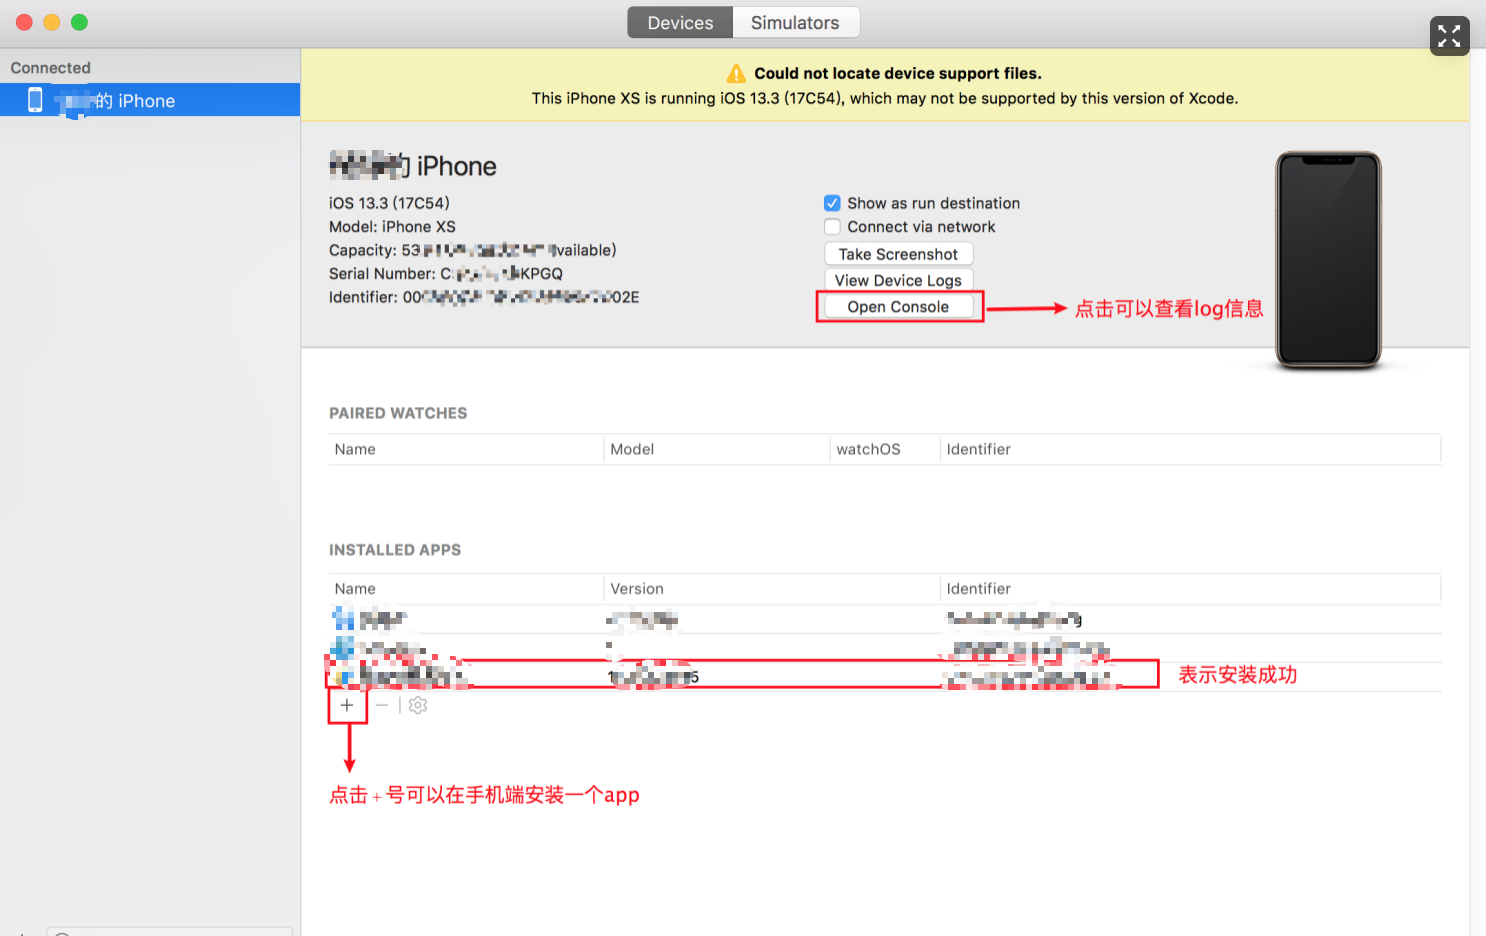Click the plus button to install an app

[x=347, y=705]
